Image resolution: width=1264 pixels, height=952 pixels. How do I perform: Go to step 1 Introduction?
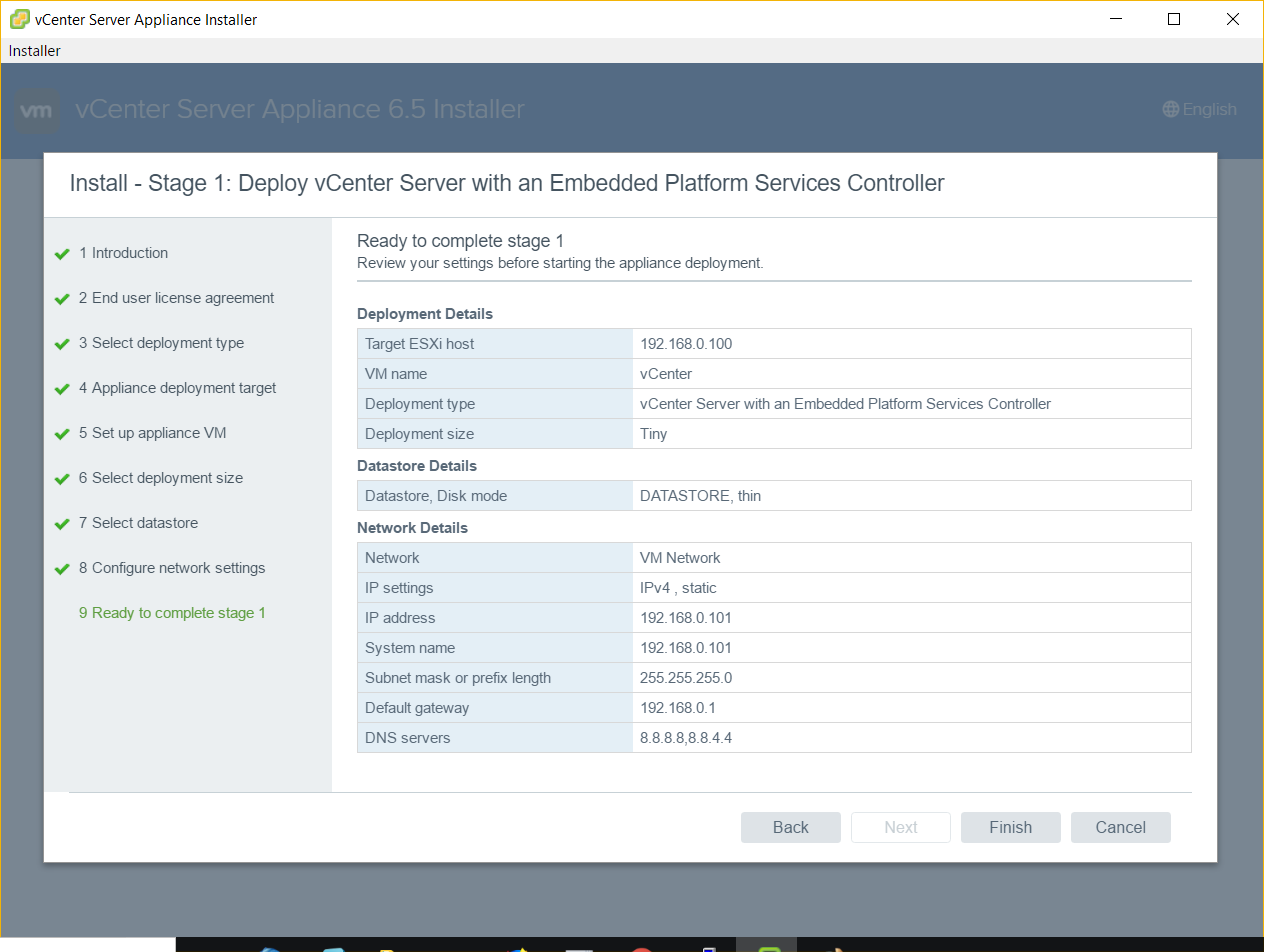(x=124, y=253)
